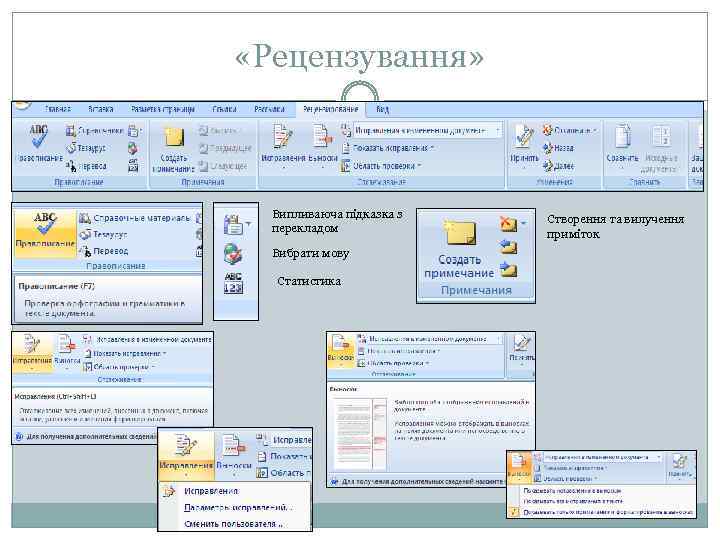Click translation screentip icon in top ribbon

coord(134,131)
